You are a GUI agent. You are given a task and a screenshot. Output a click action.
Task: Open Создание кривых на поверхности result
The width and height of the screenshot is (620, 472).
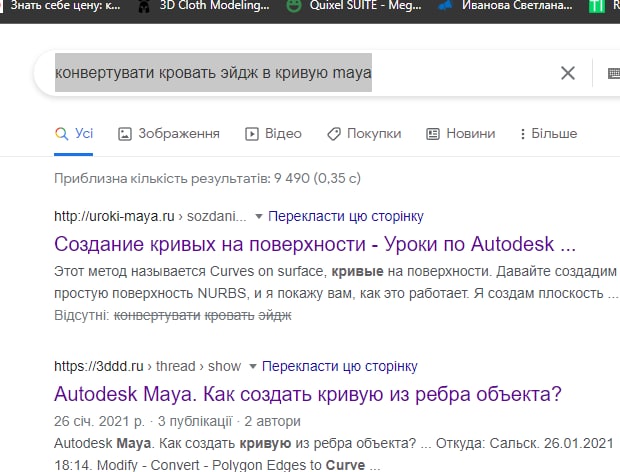(315, 244)
